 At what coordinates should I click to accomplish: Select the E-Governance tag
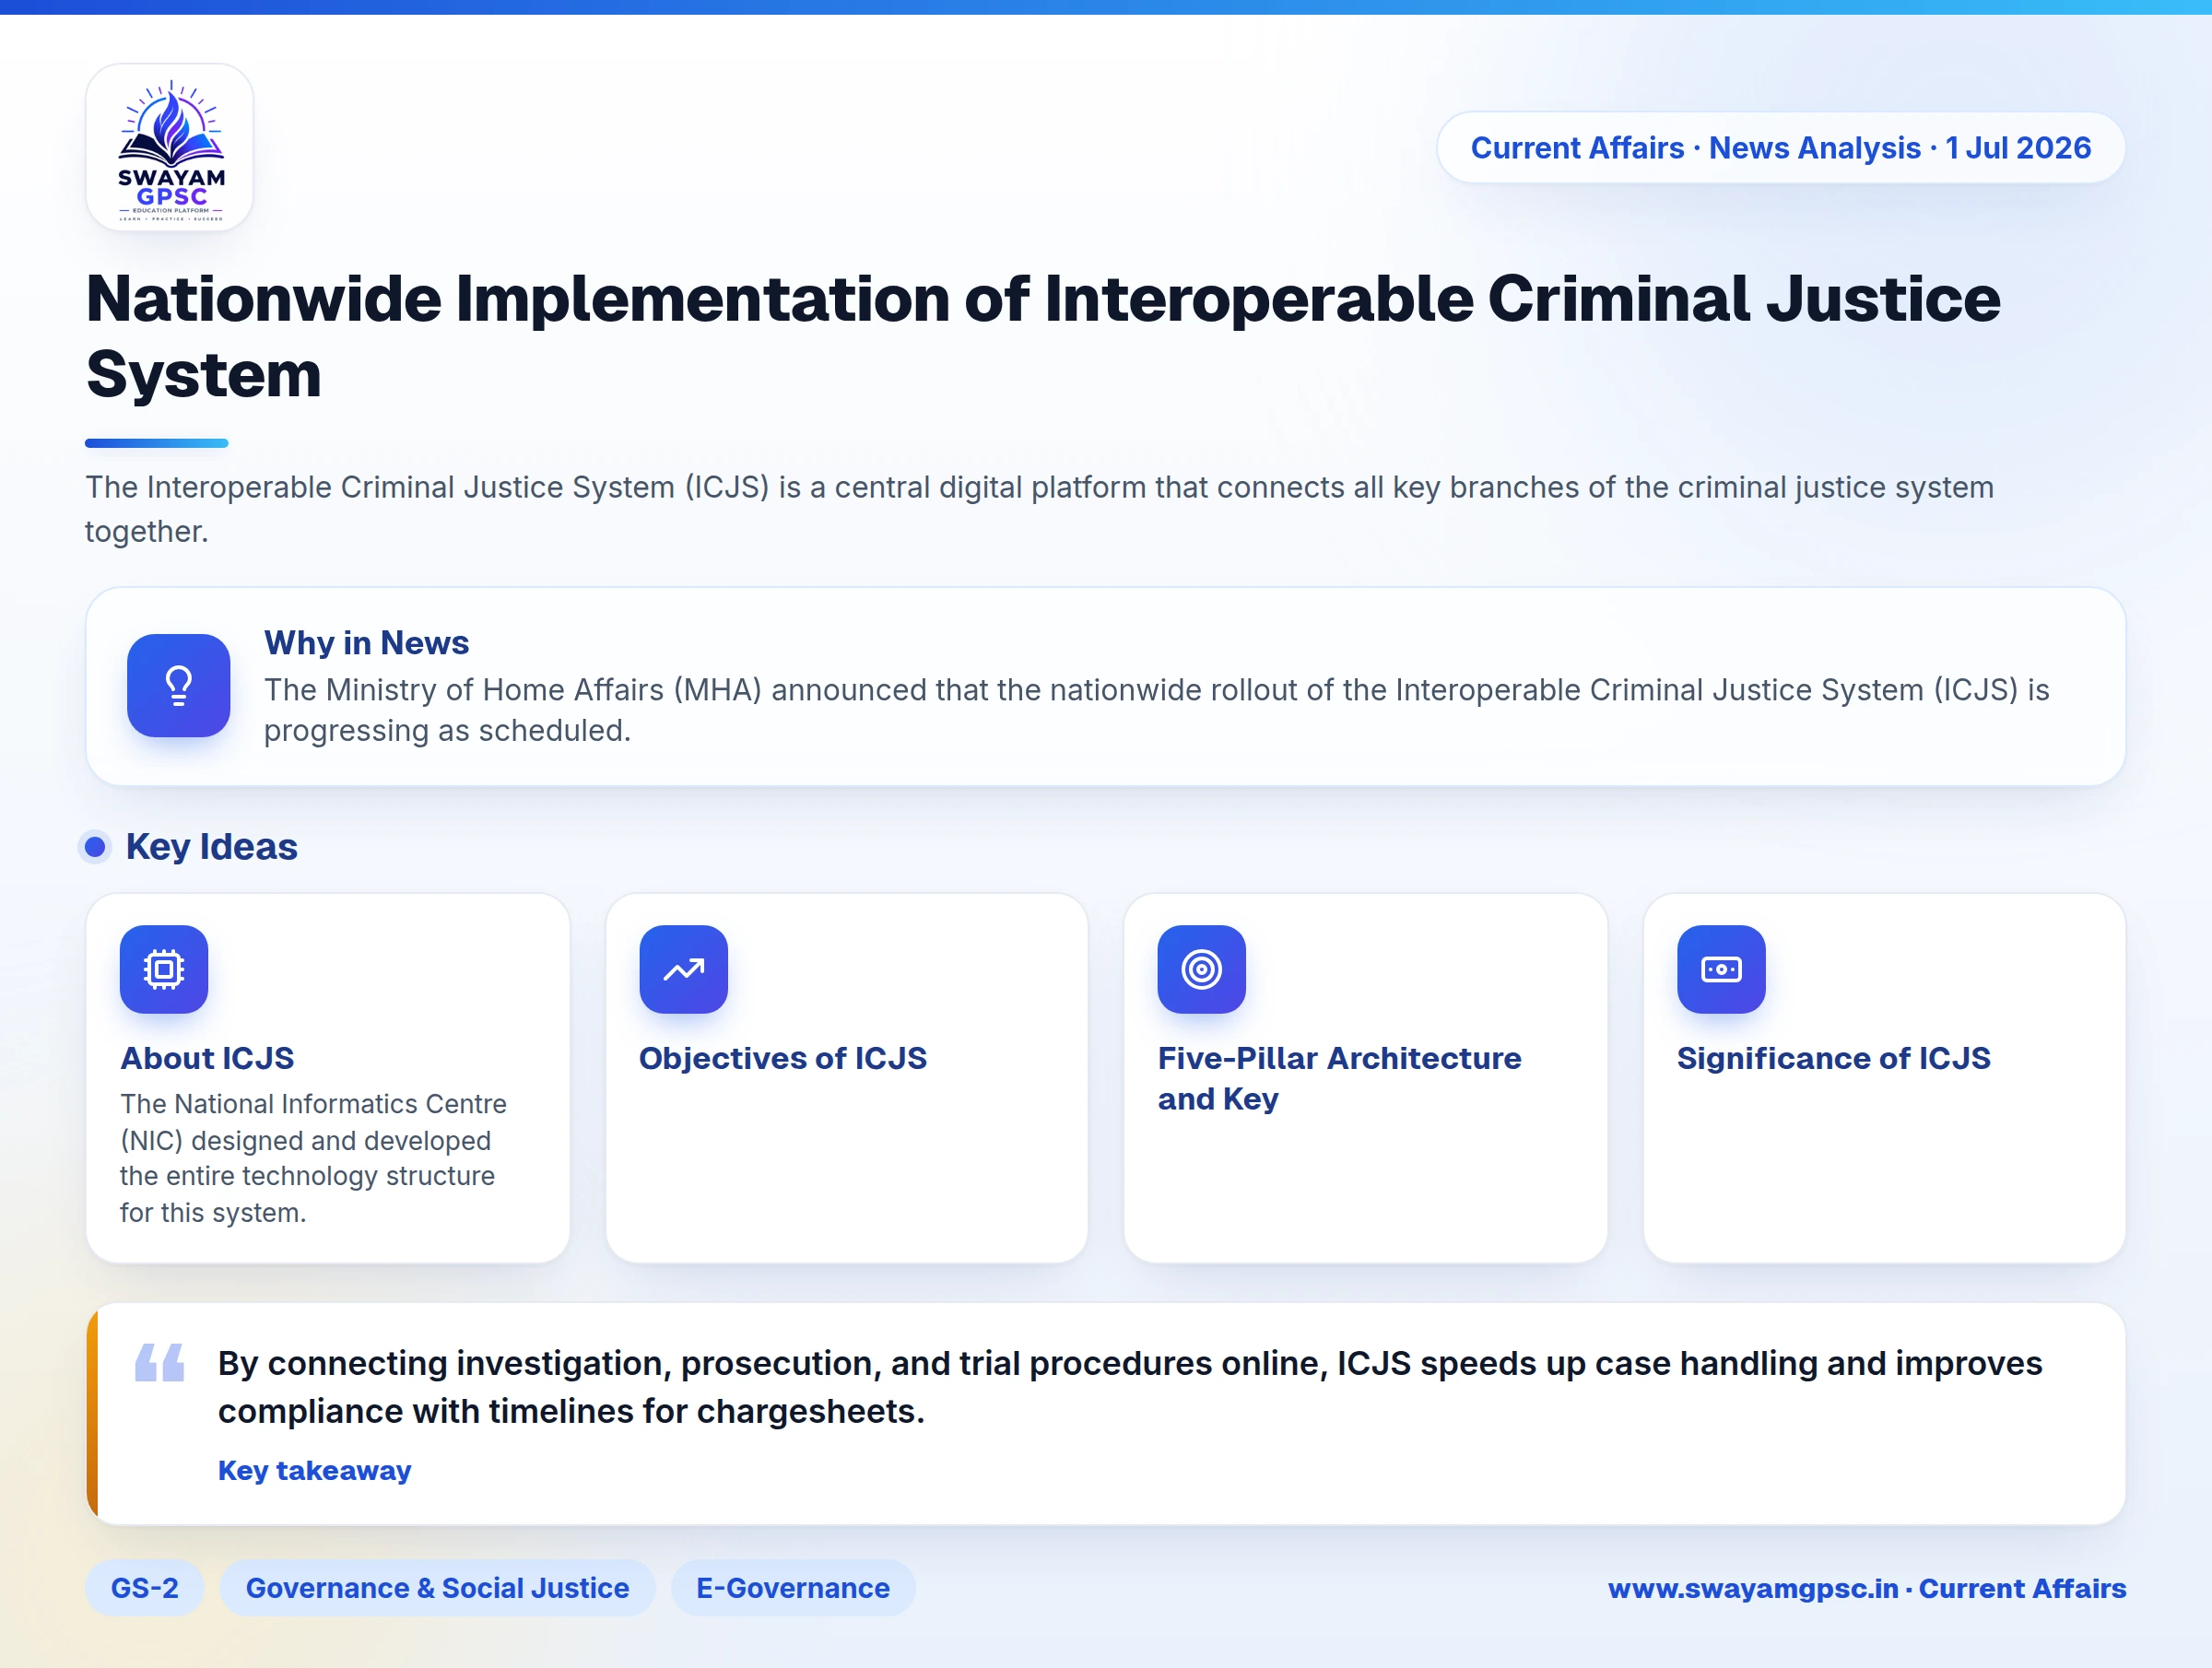tap(793, 1588)
